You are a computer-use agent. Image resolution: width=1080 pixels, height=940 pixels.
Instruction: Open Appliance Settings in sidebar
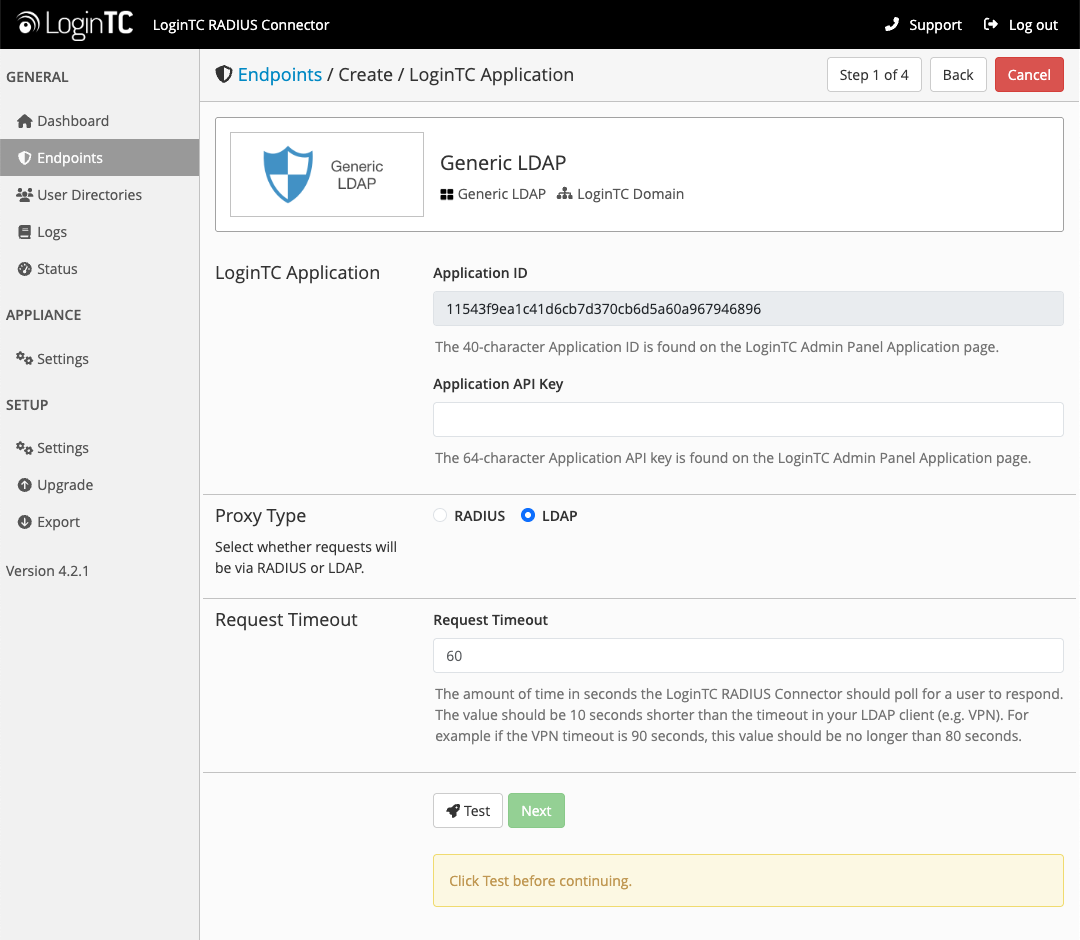pyautogui.click(x=62, y=359)
